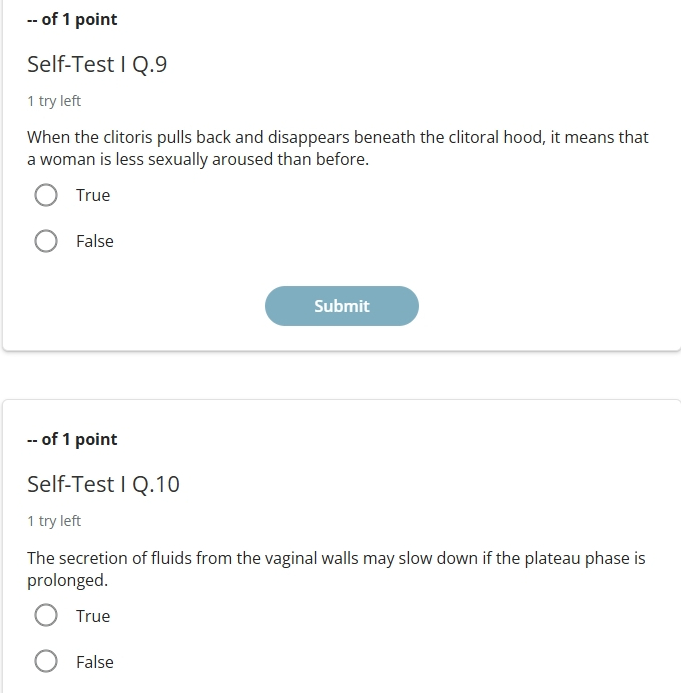Image resolution: width=681 pixels, height=693 pixels.
Task: Choose the False radio button for Q.10
Action: (x=46, y=661)
